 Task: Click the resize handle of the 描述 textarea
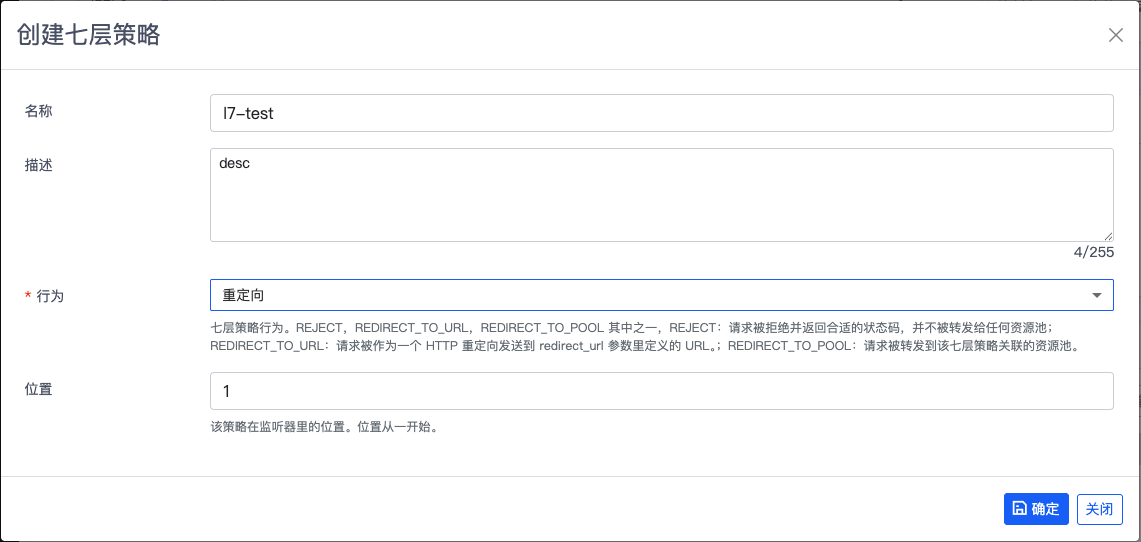tap(1108, 236)
